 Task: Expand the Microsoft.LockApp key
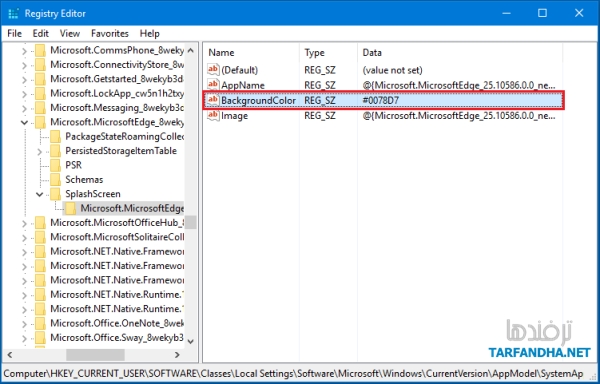point(24,94)
